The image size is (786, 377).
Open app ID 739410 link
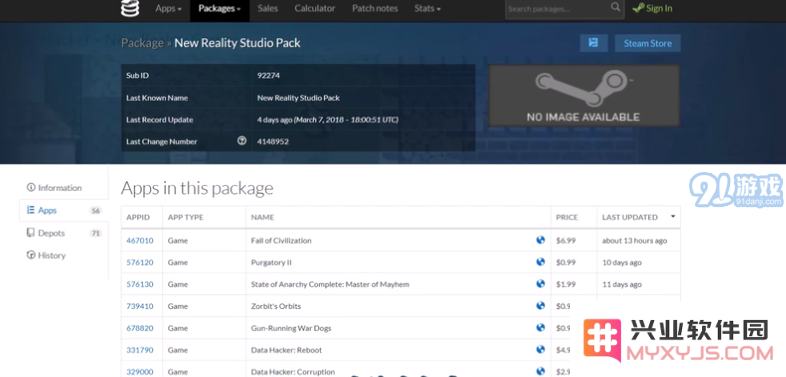(140, 306)
